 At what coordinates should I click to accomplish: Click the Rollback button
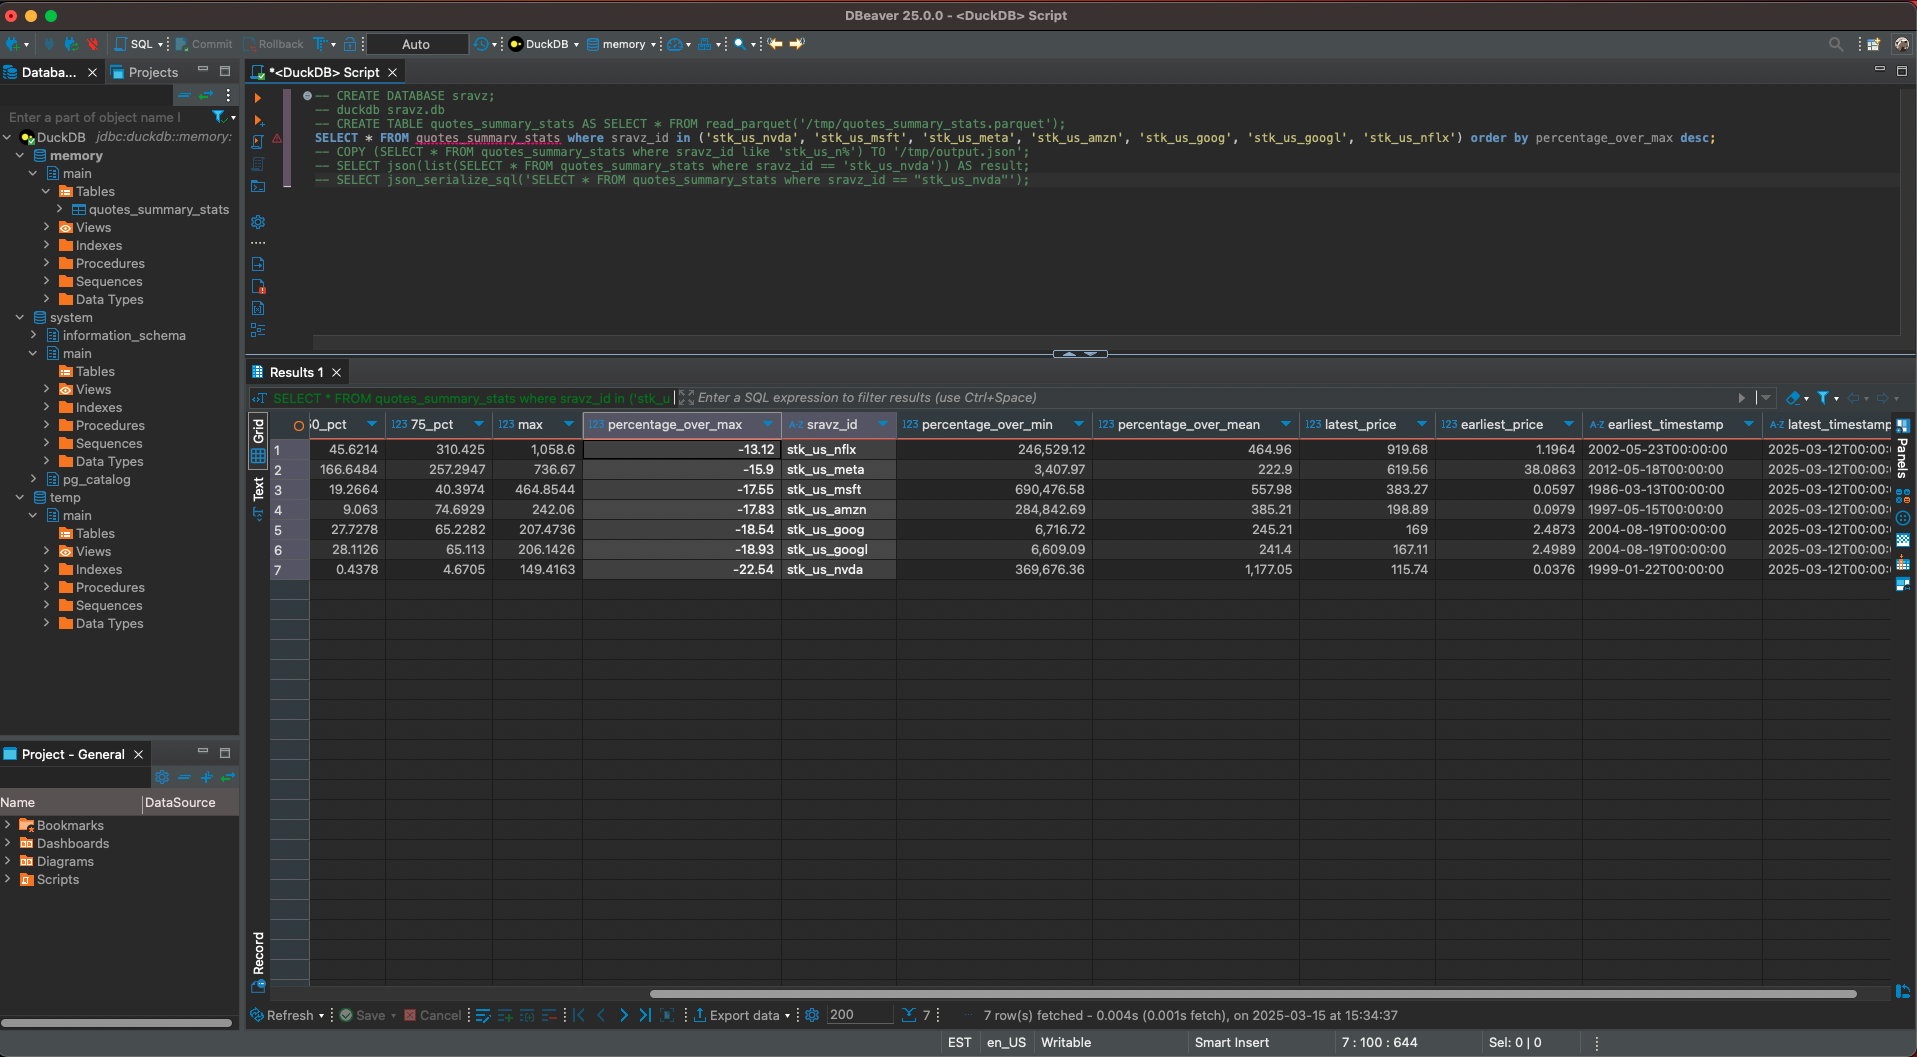(273, 44)
